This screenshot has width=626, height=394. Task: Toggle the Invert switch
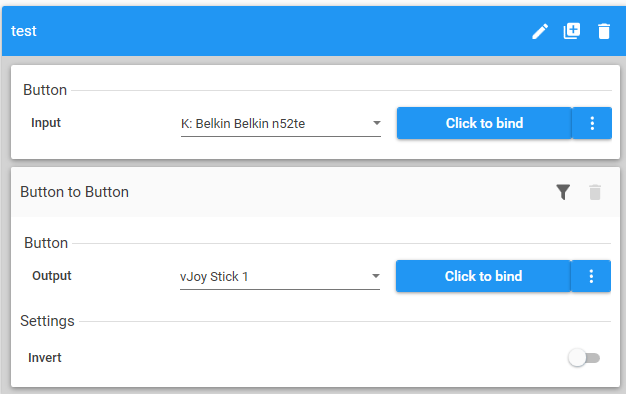pos(584,358)
